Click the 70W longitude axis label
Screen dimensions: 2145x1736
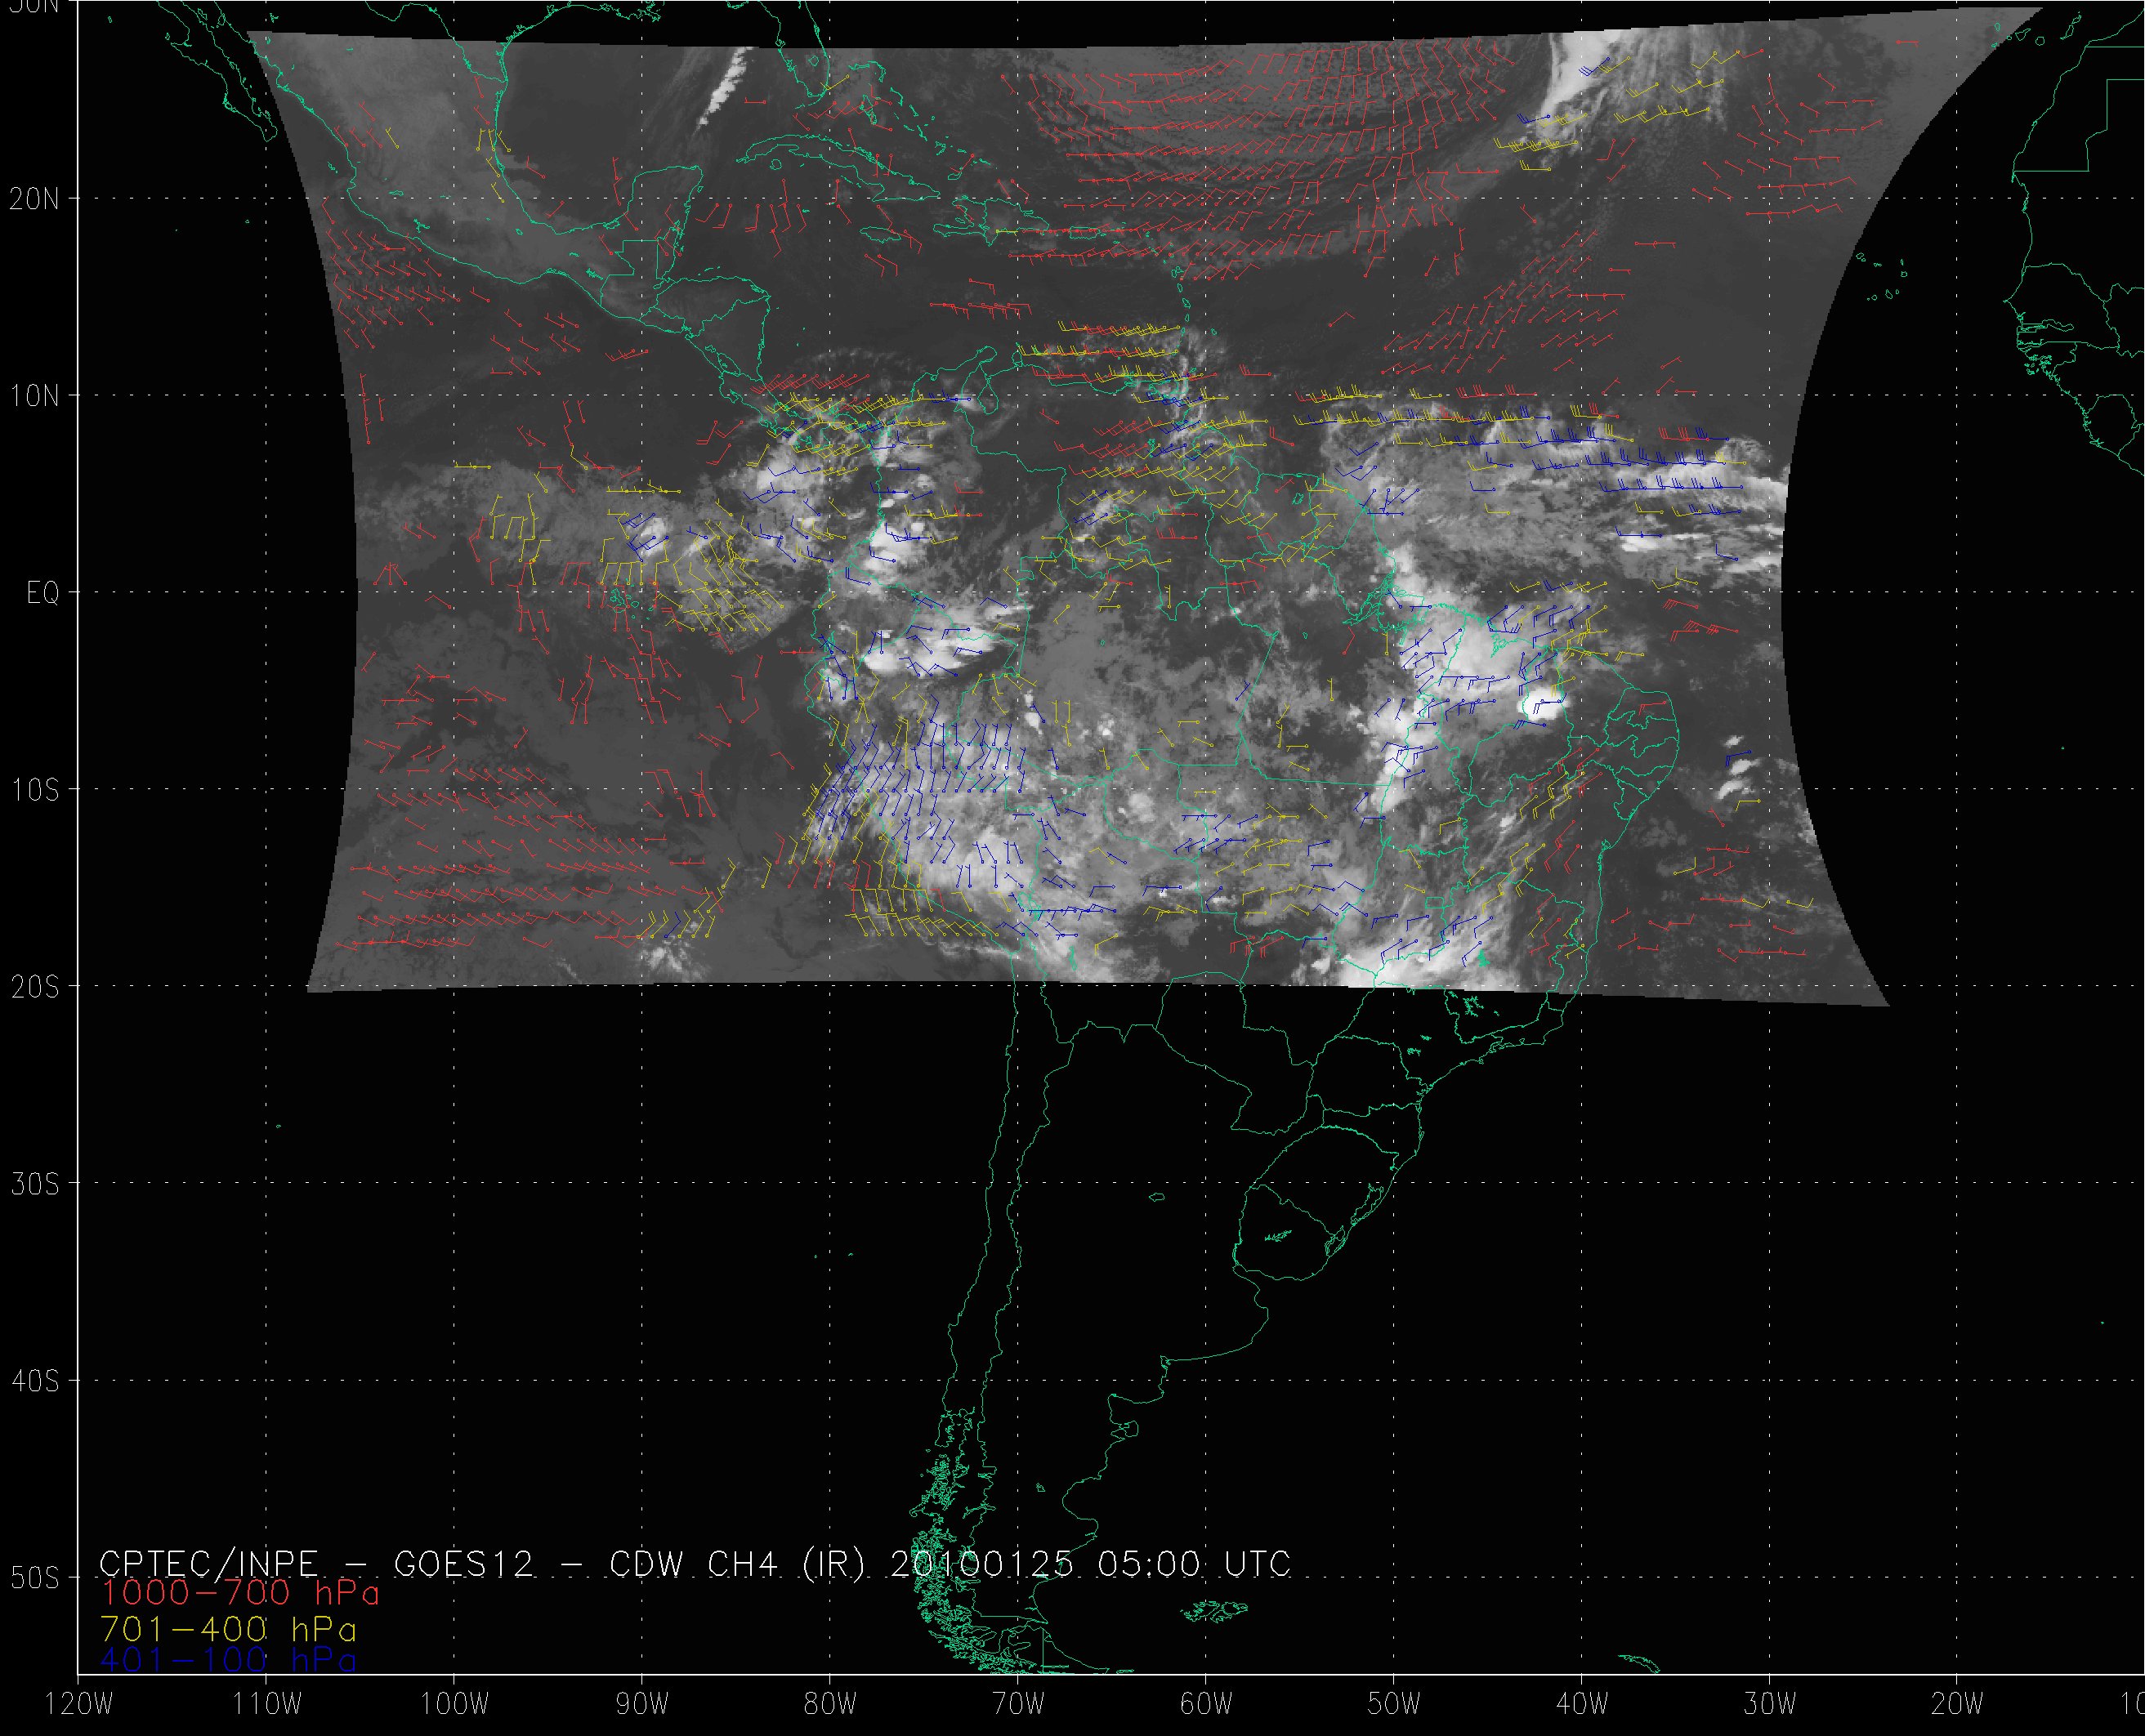[x=1018, y=1704]
